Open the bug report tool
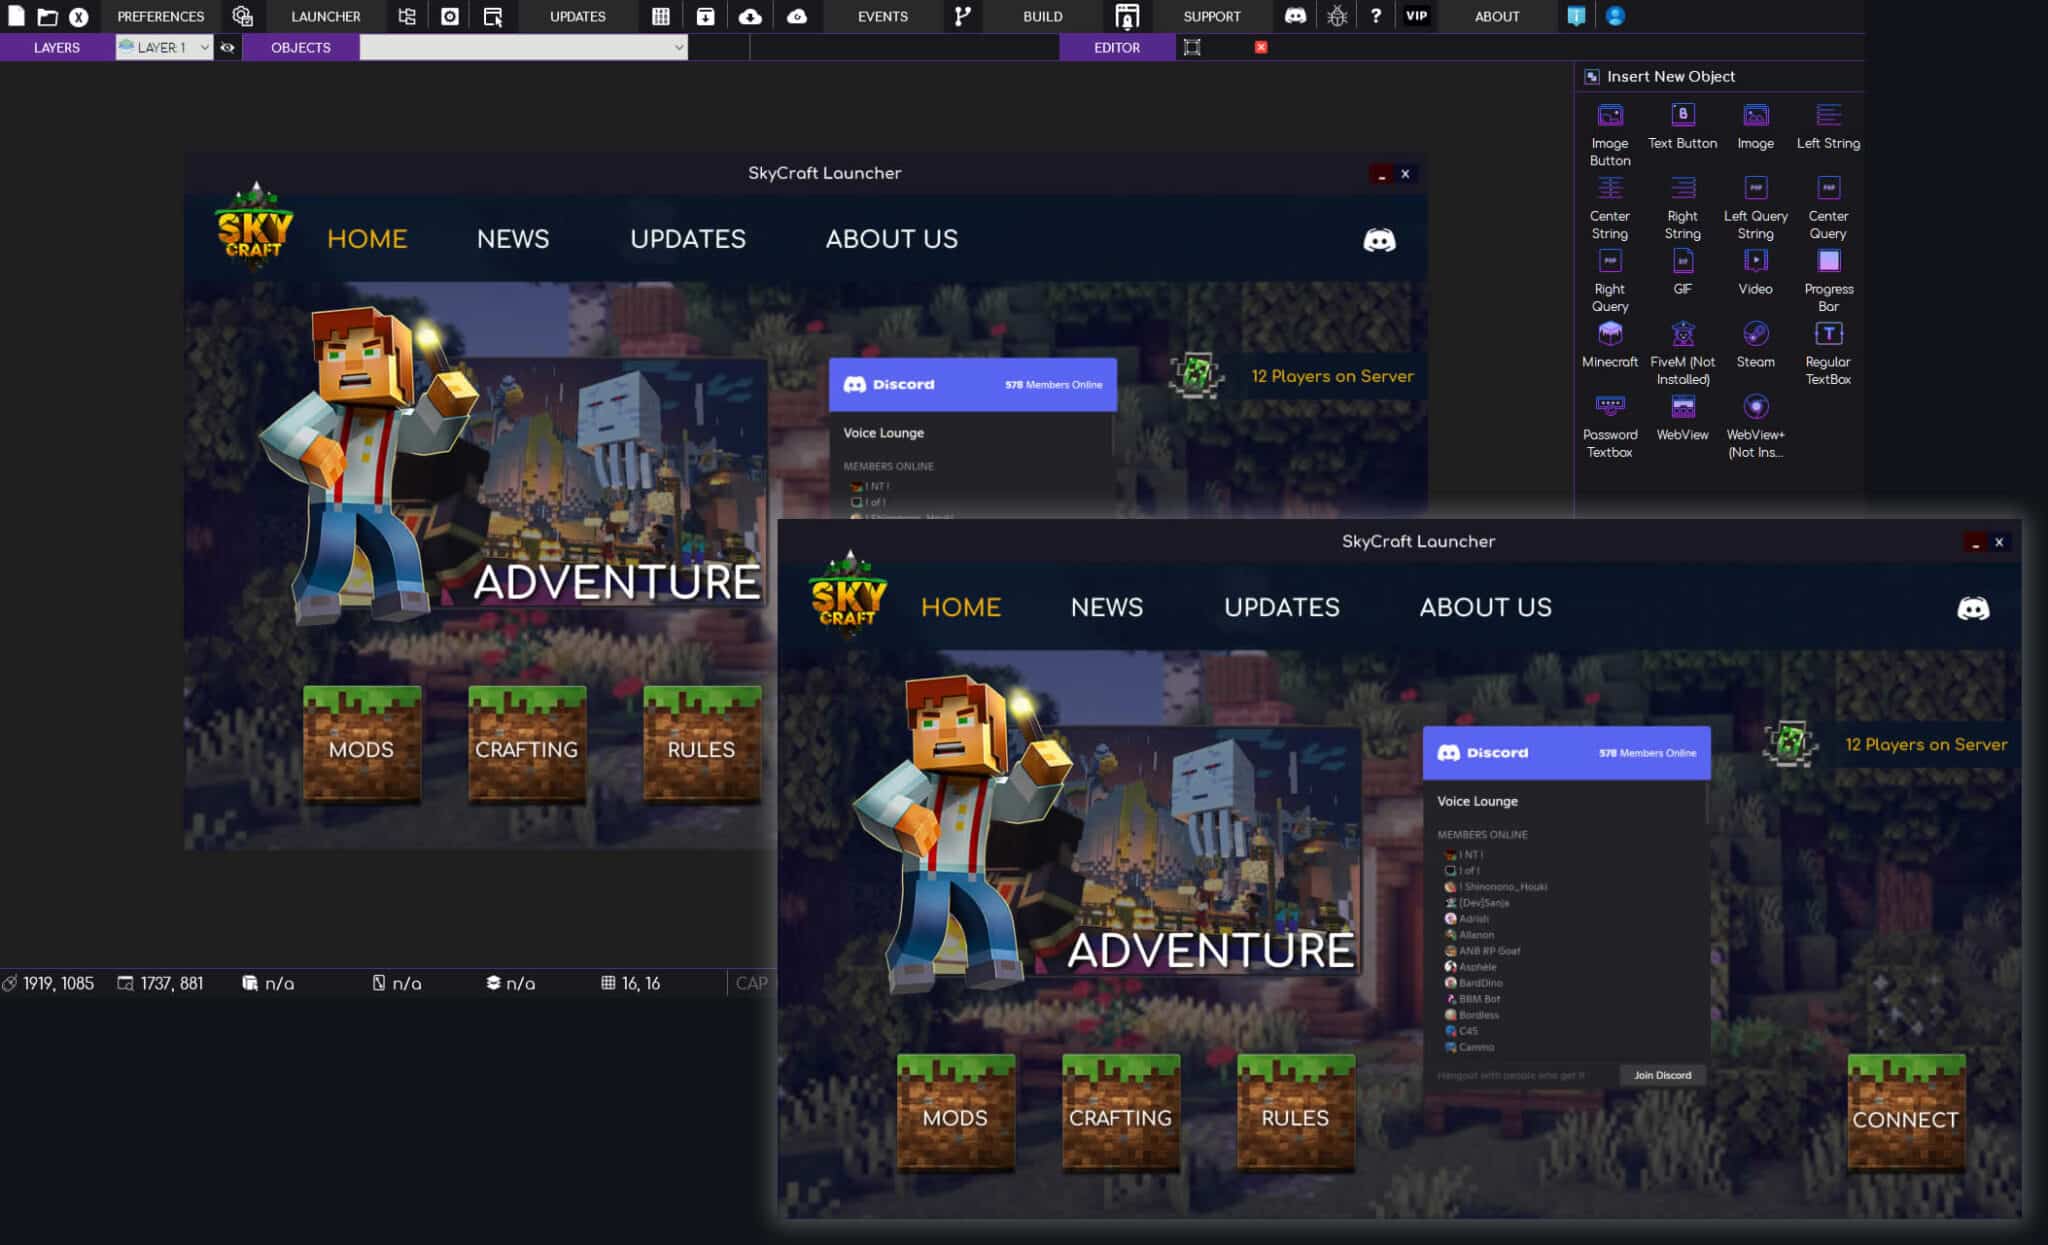 (x=1339, y=16)
